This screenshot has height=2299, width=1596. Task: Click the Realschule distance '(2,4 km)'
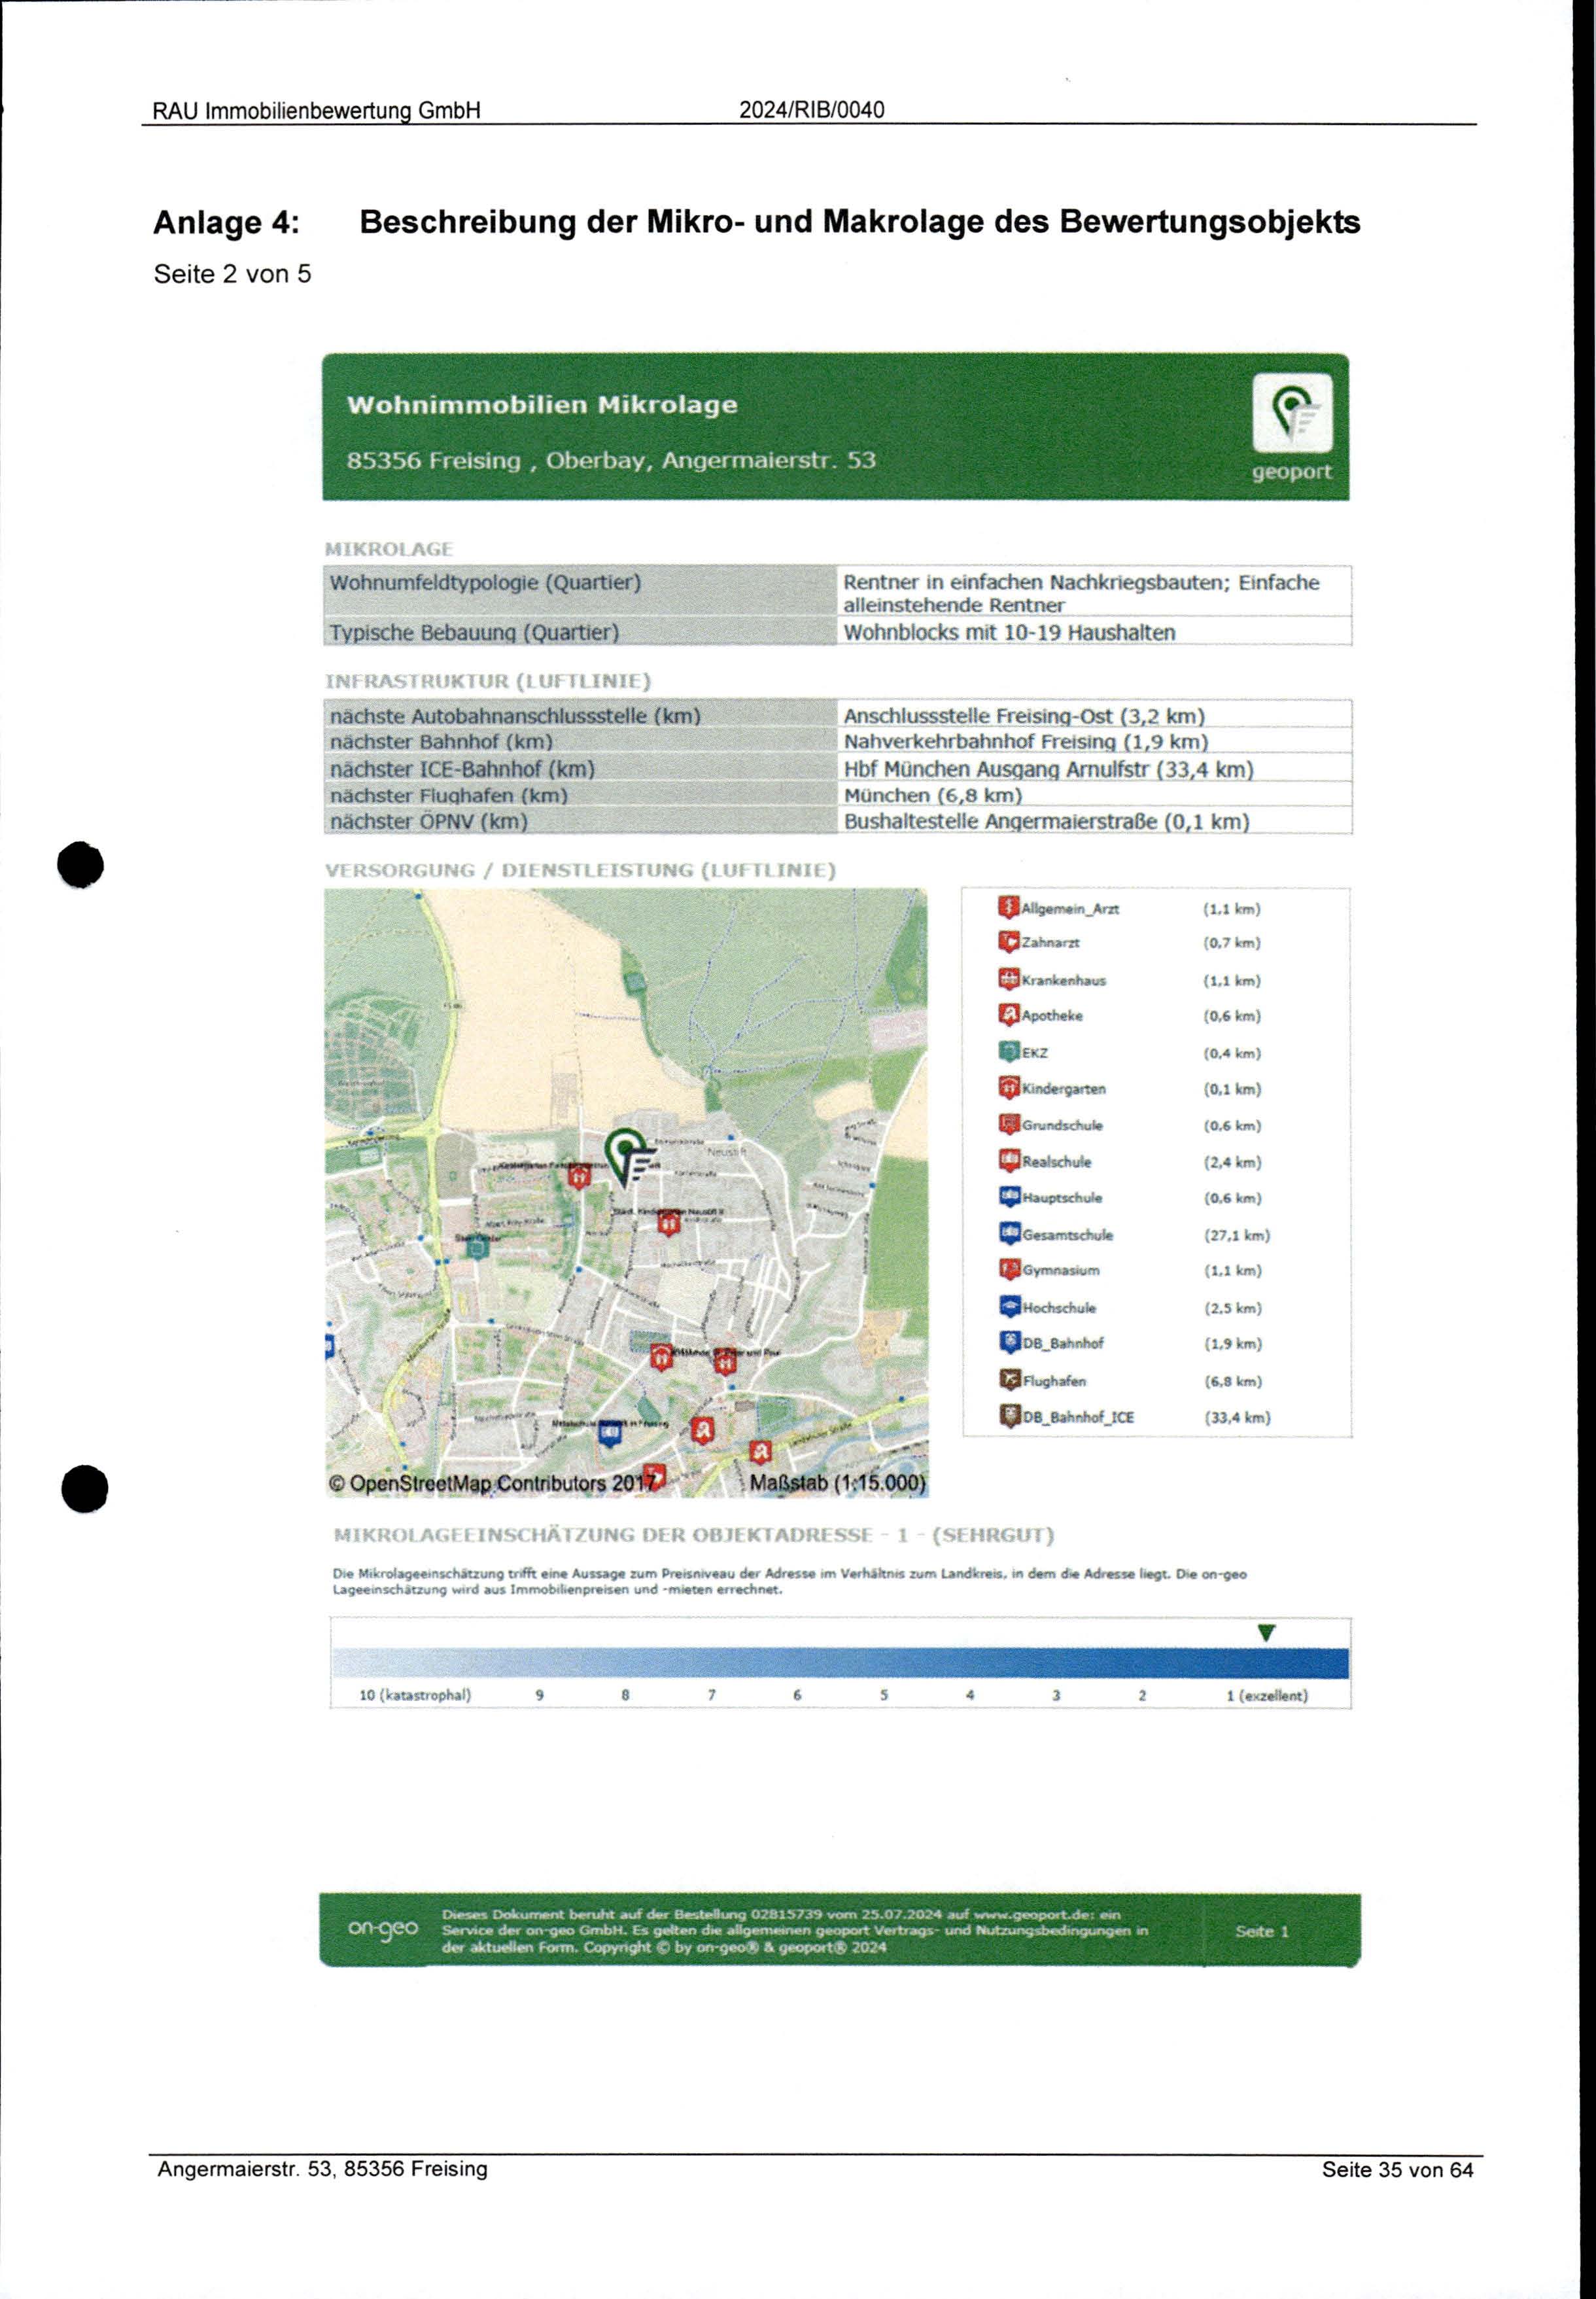pos(1232,1162)
